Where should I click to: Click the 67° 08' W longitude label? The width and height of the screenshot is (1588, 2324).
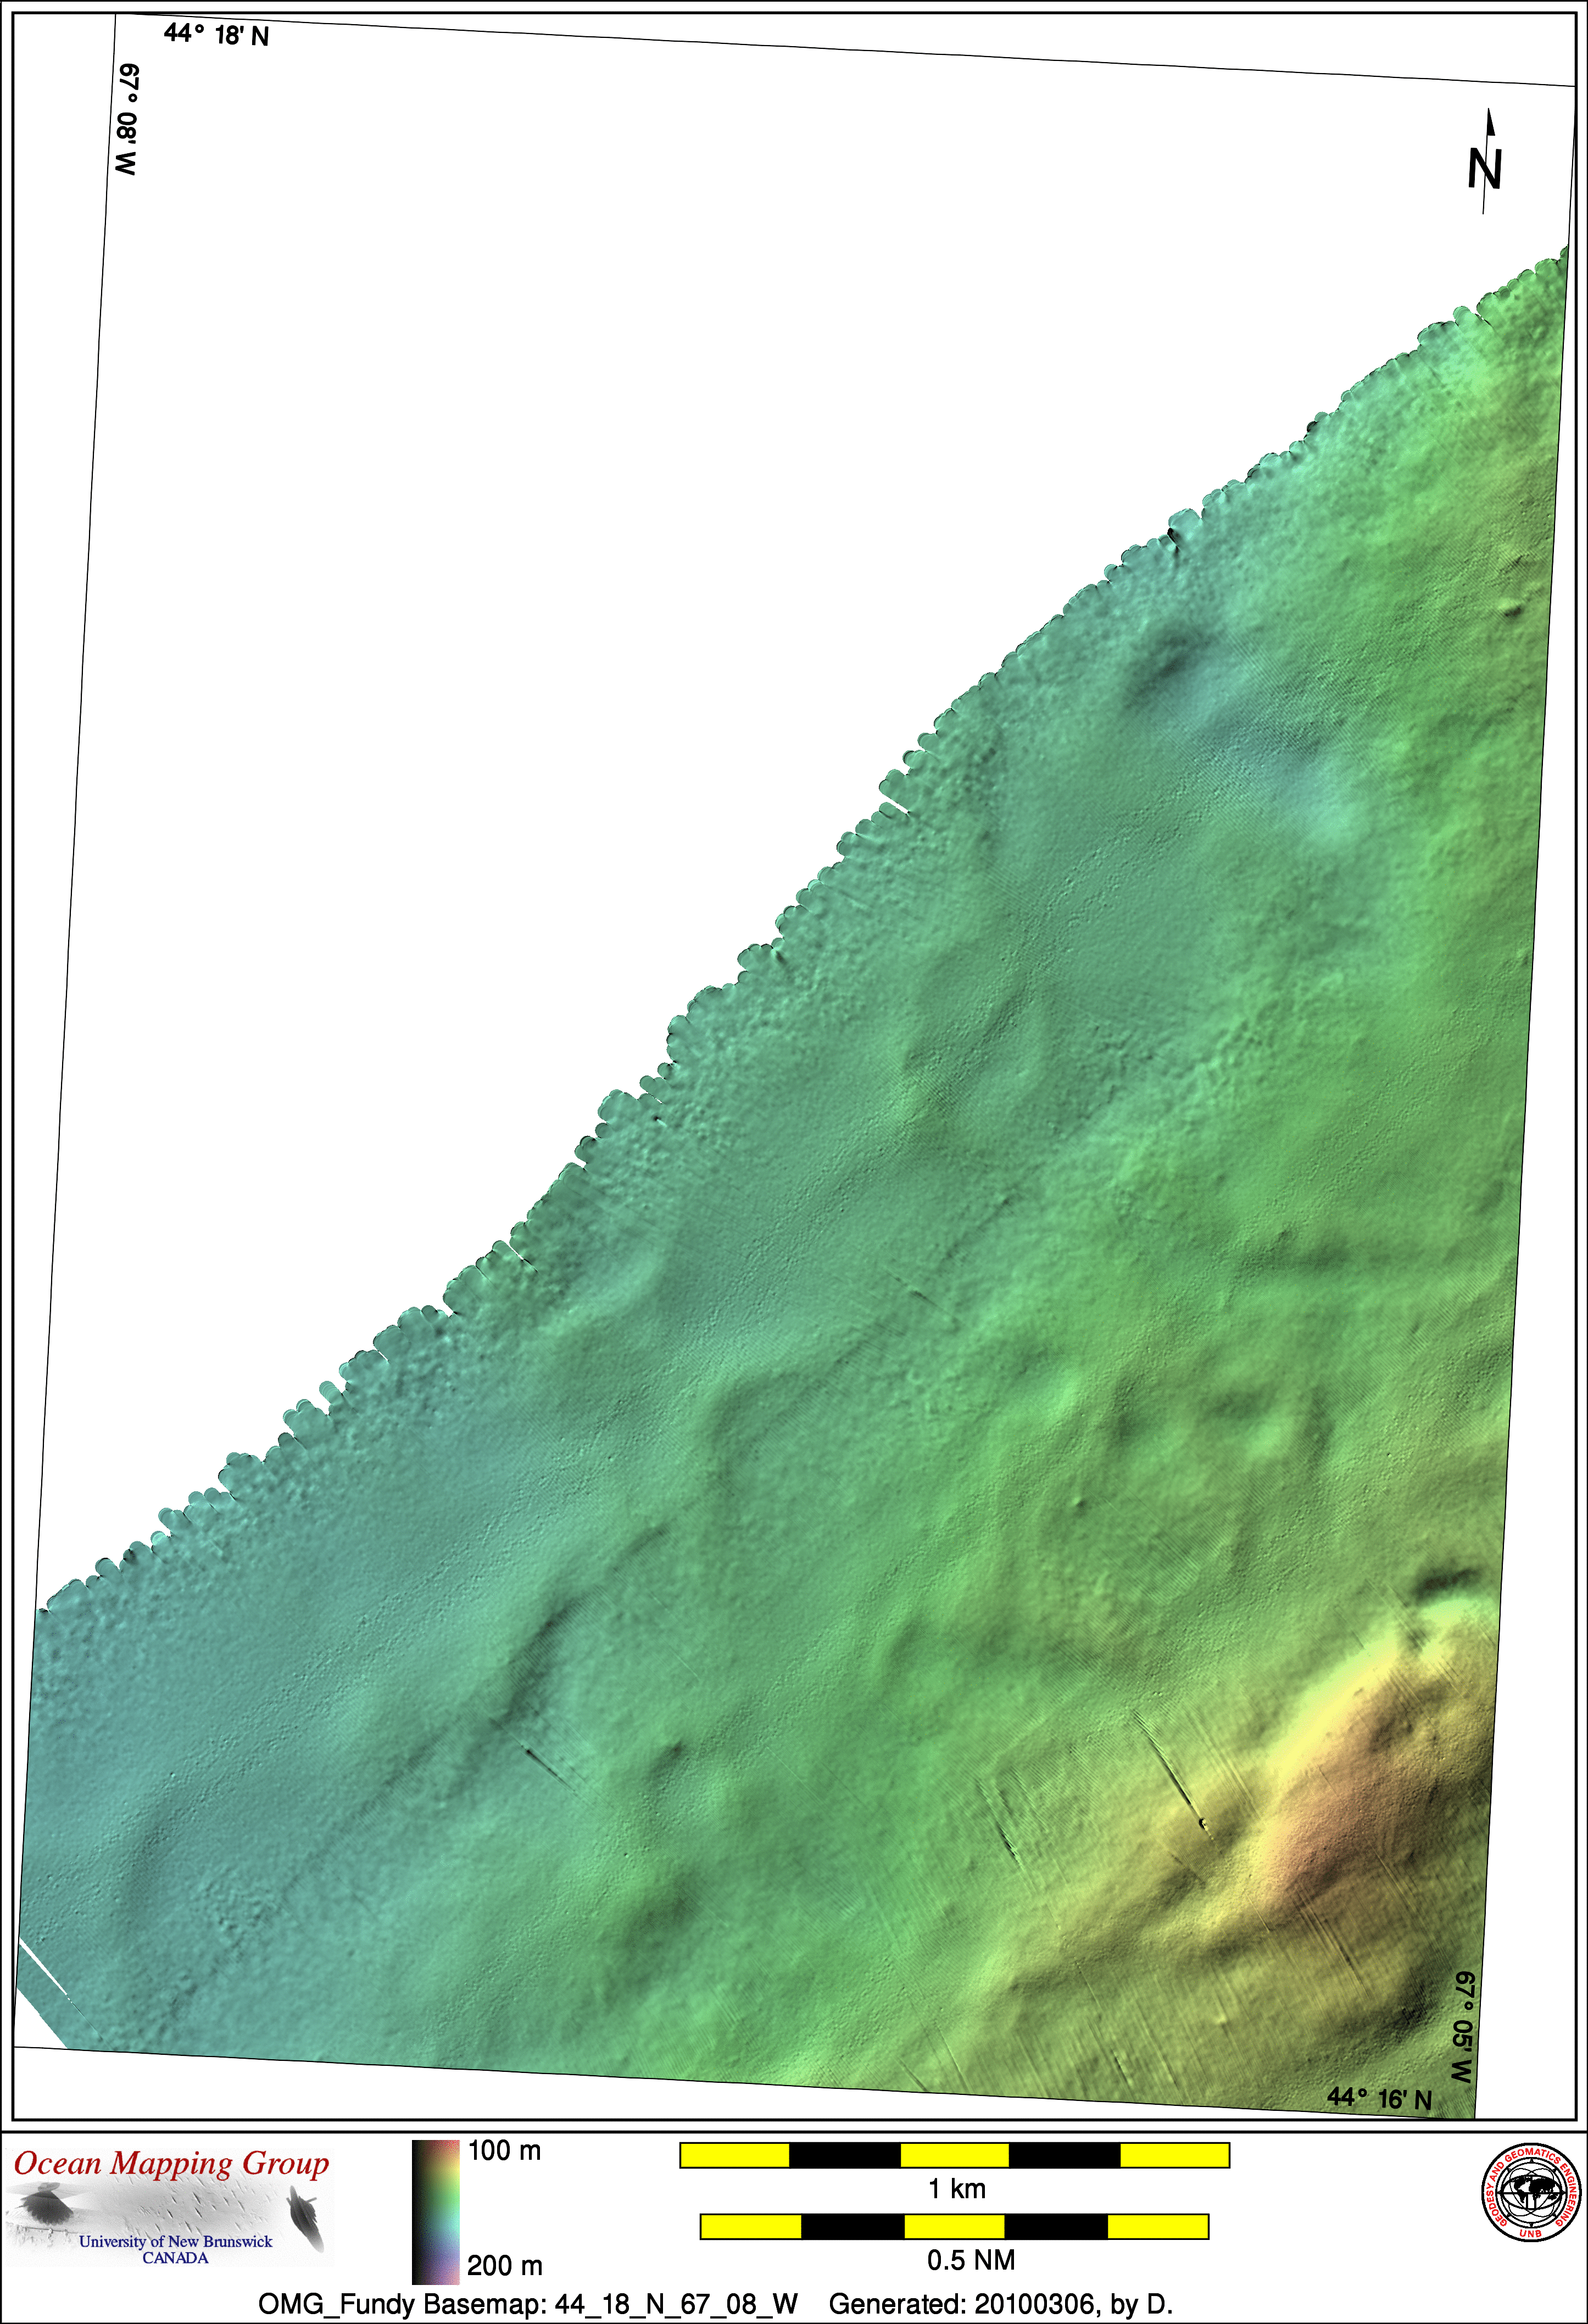pyautogui.click(x=127, y=120)
